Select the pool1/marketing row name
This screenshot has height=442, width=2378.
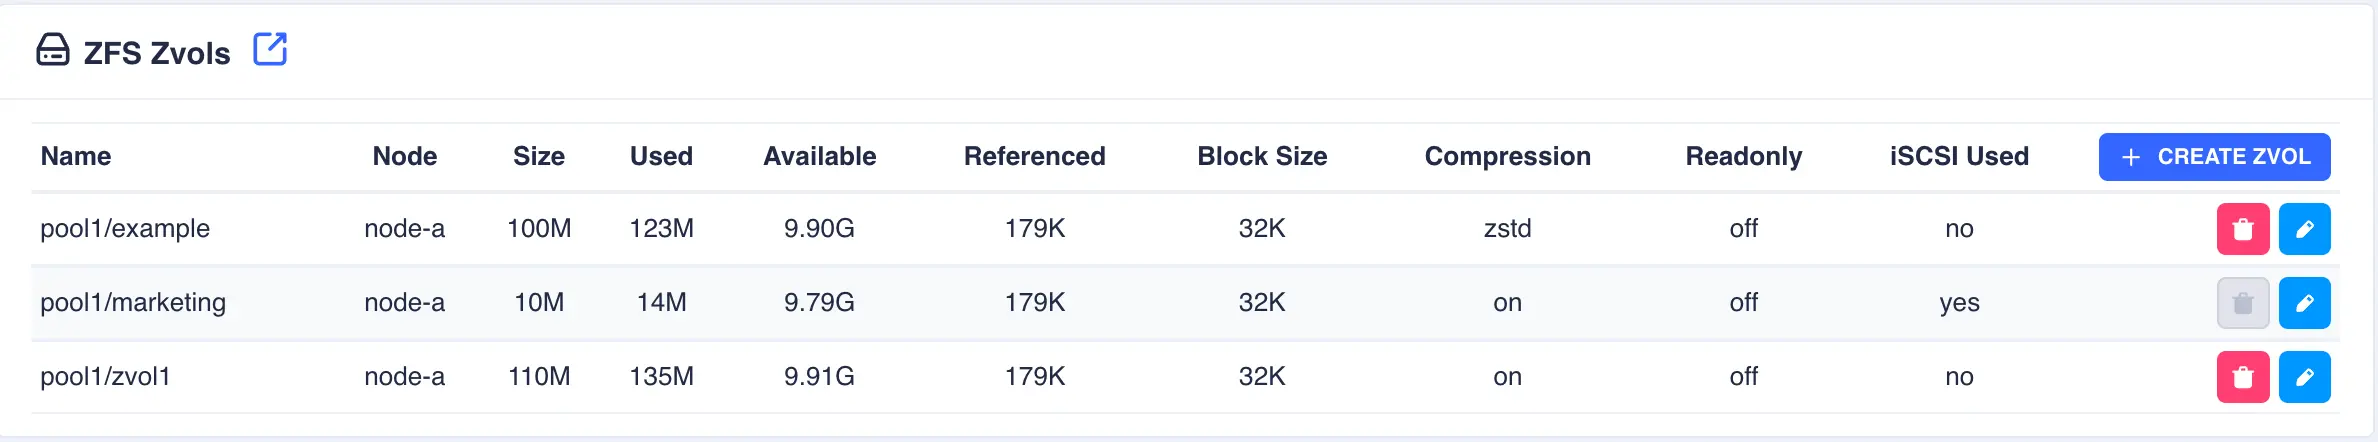click(x=133, y=303)
